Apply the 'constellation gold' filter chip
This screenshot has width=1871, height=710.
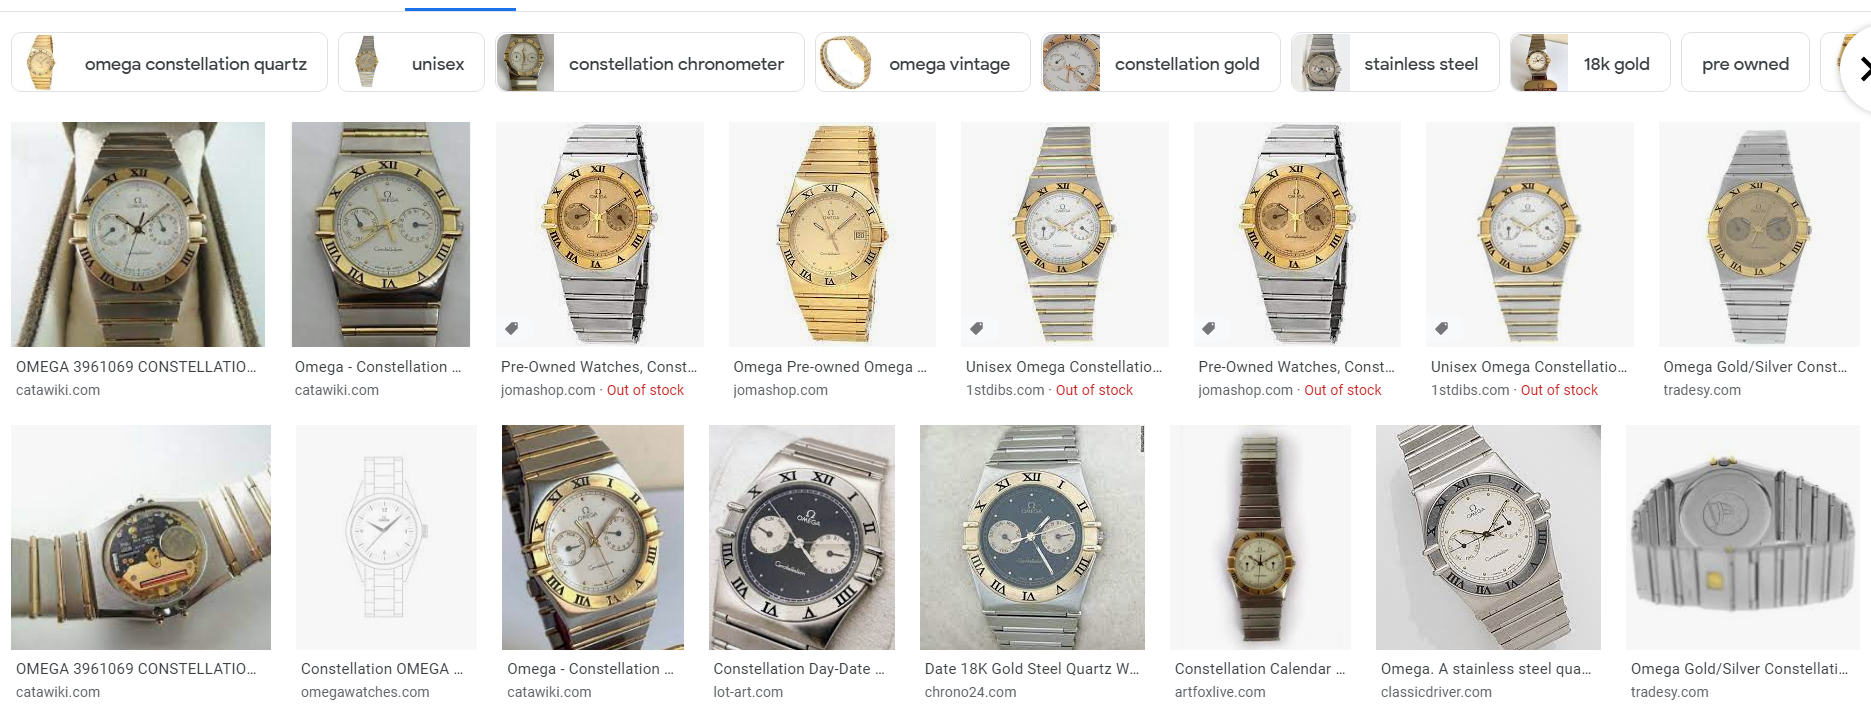(1160, 62)
